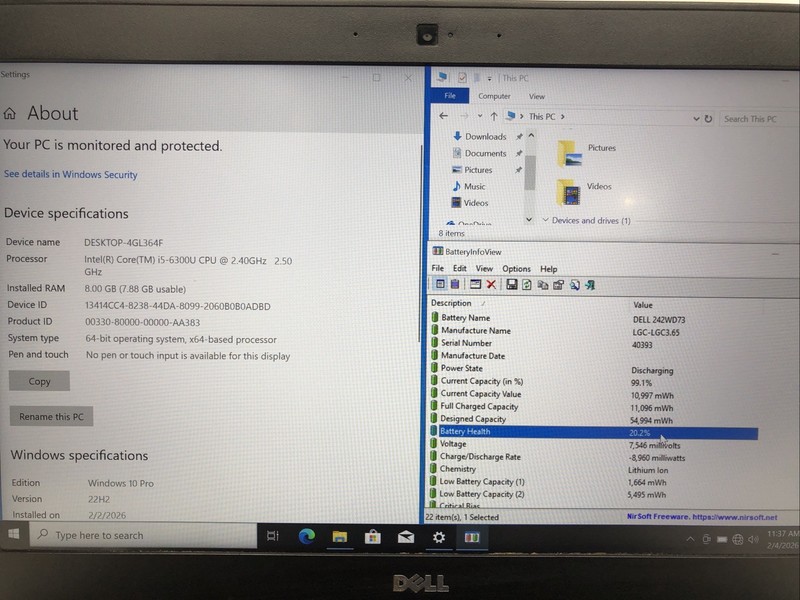Refresh battery info with the refresh icon
Viewport: 800px width, 600px height.
tap(527, 285)
